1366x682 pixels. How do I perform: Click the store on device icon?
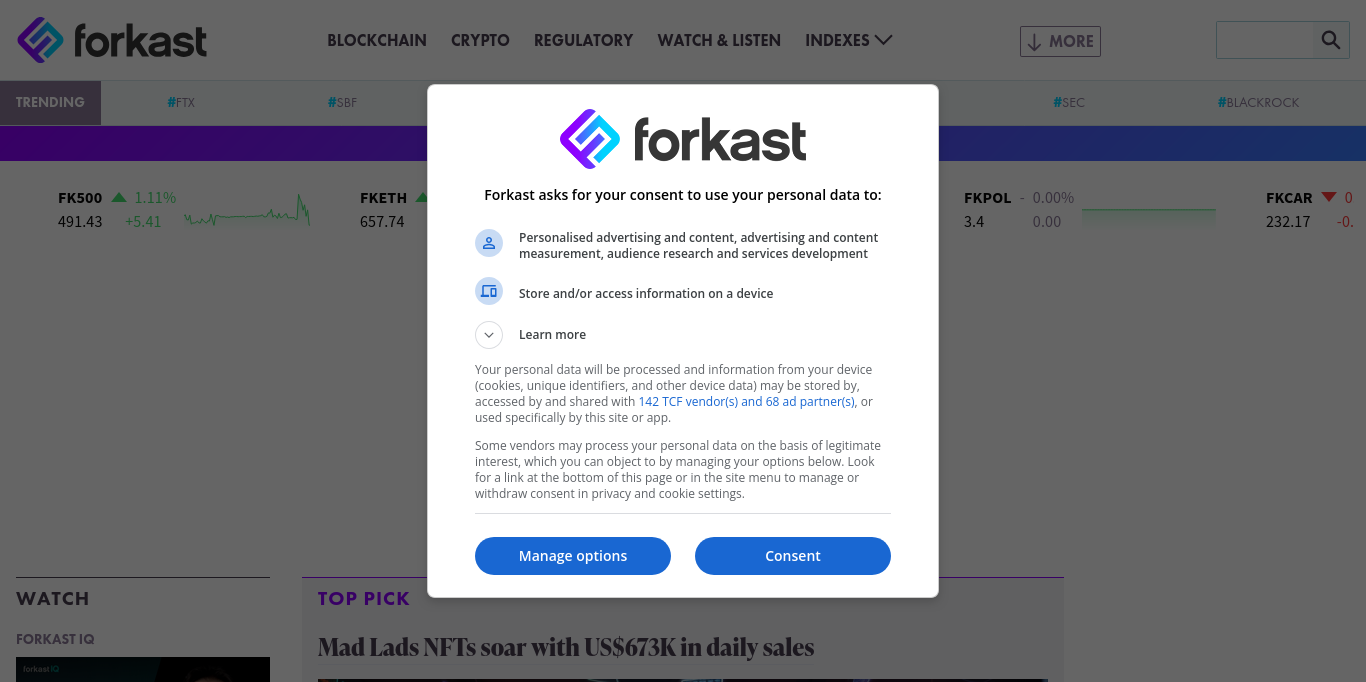(x=489, y=291)
